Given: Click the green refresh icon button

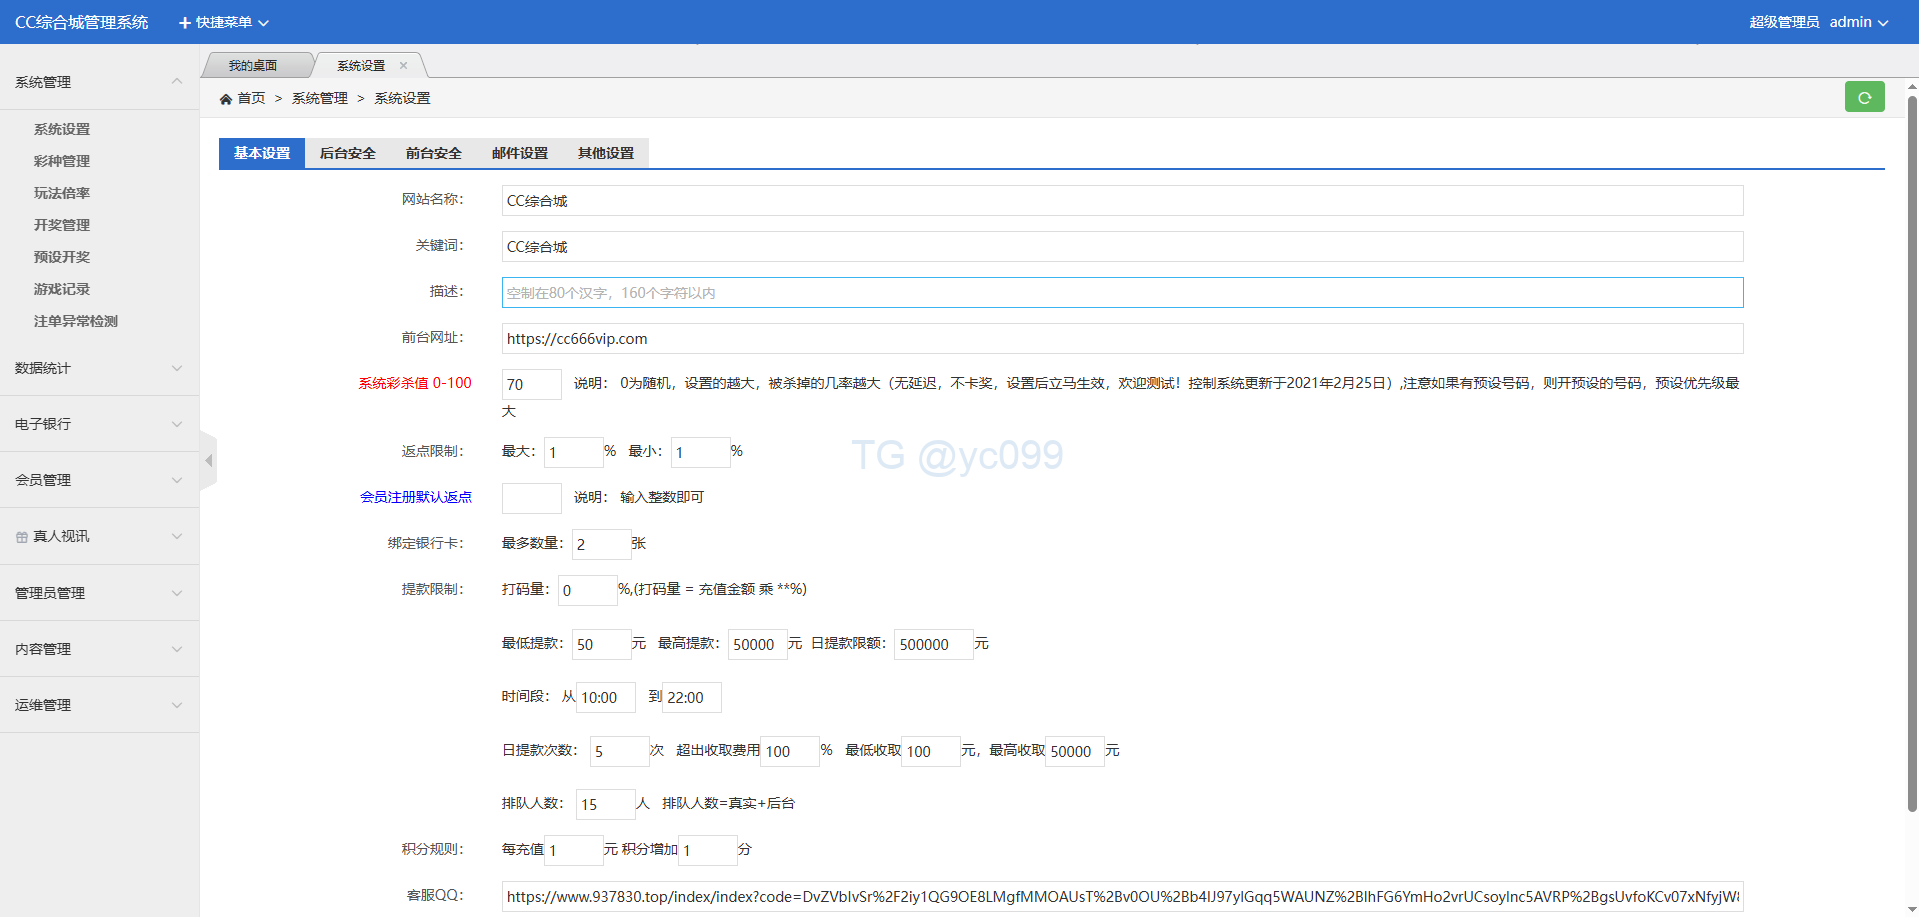Looking at the screenshot, I should pyautogui.click(x=1864, y=97).
